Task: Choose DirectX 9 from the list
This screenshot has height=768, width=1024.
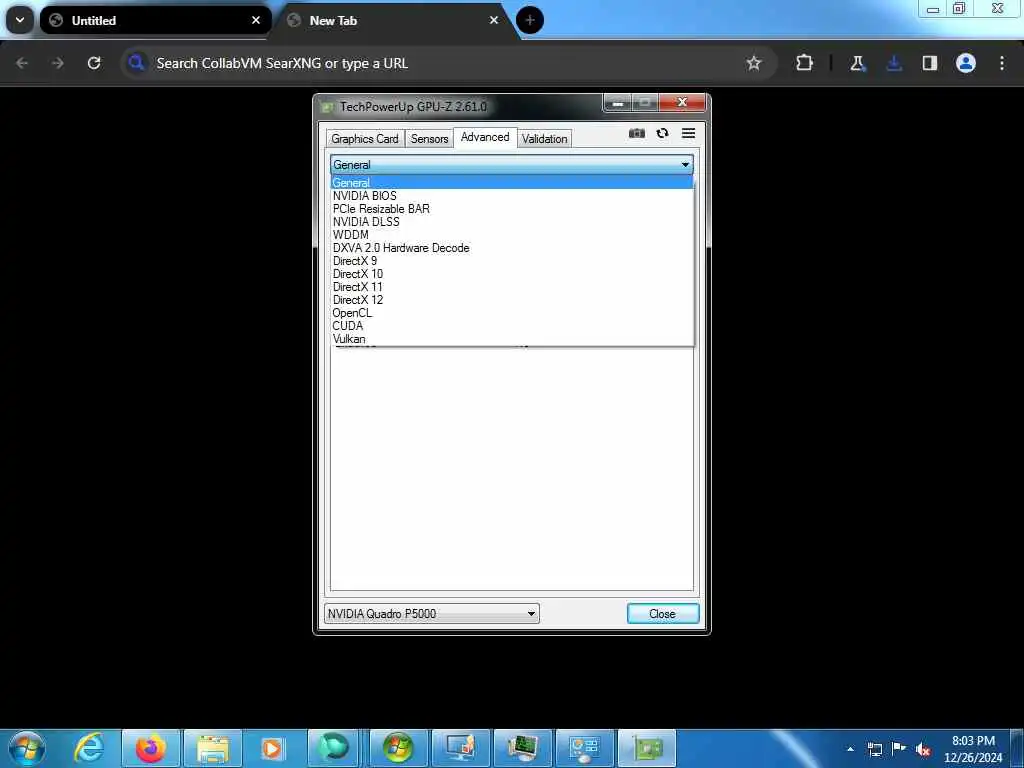Action: pyautogui.click(x=512, y=261)
